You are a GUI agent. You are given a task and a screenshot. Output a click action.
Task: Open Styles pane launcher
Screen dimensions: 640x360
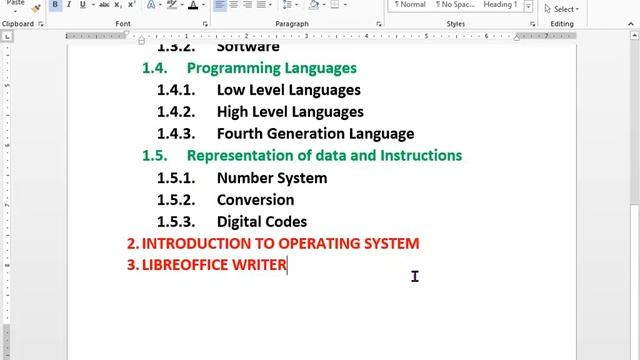pos(533,24)
